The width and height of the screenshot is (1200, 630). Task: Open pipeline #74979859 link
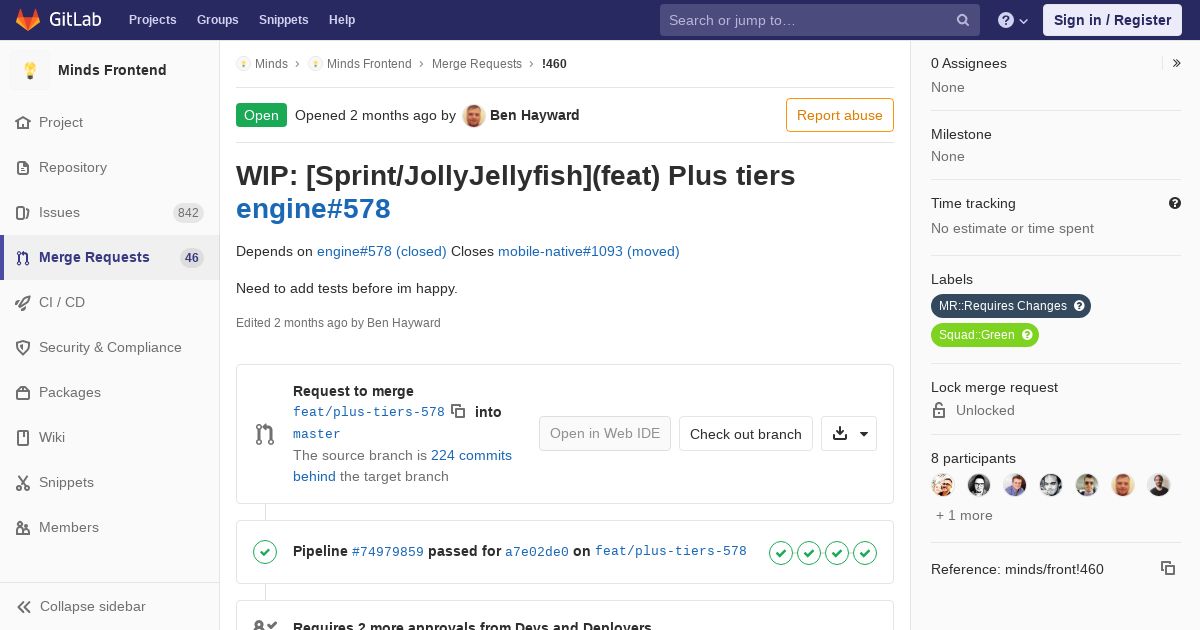388,551
